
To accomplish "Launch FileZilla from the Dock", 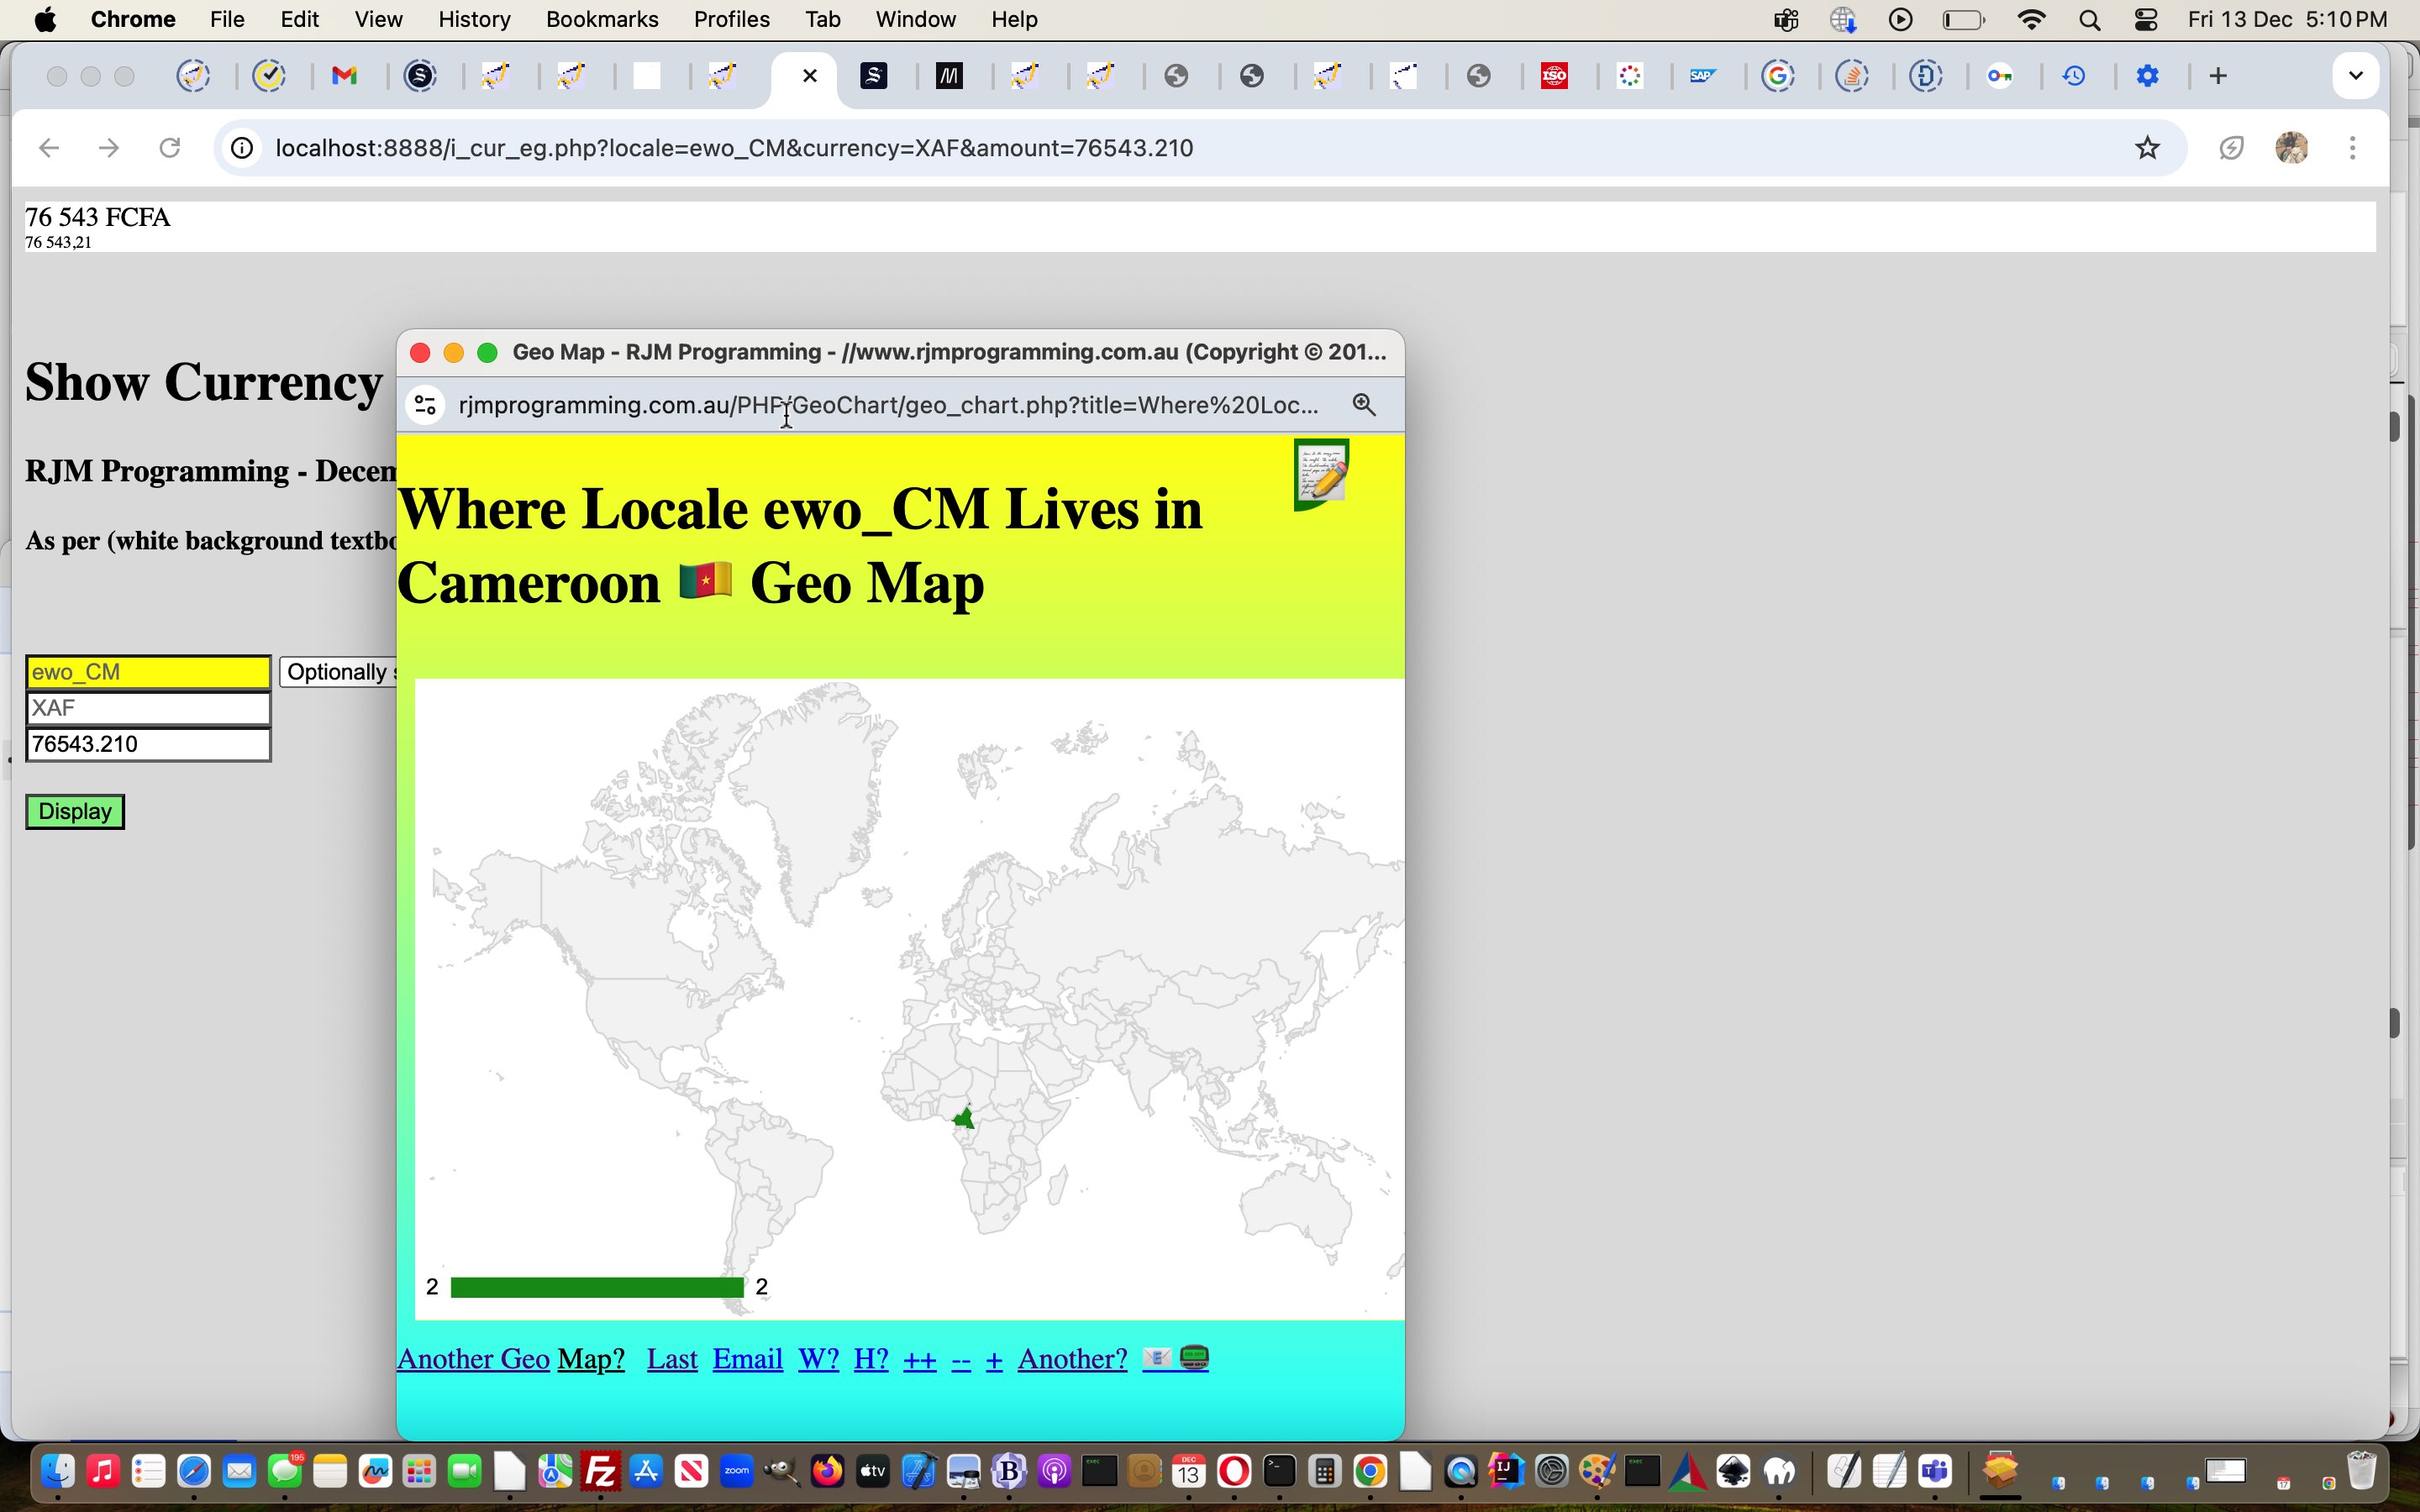I will 600,1472.
